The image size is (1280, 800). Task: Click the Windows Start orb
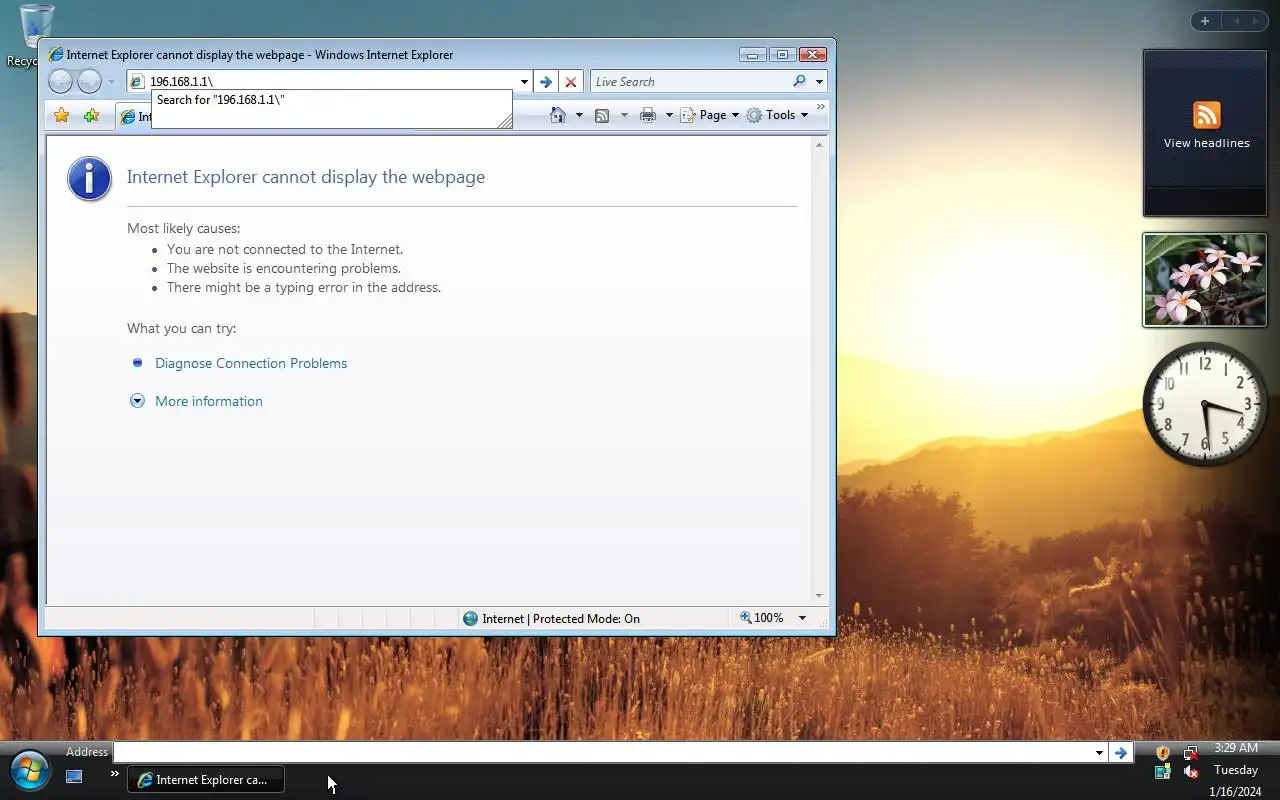pos(29,771)
